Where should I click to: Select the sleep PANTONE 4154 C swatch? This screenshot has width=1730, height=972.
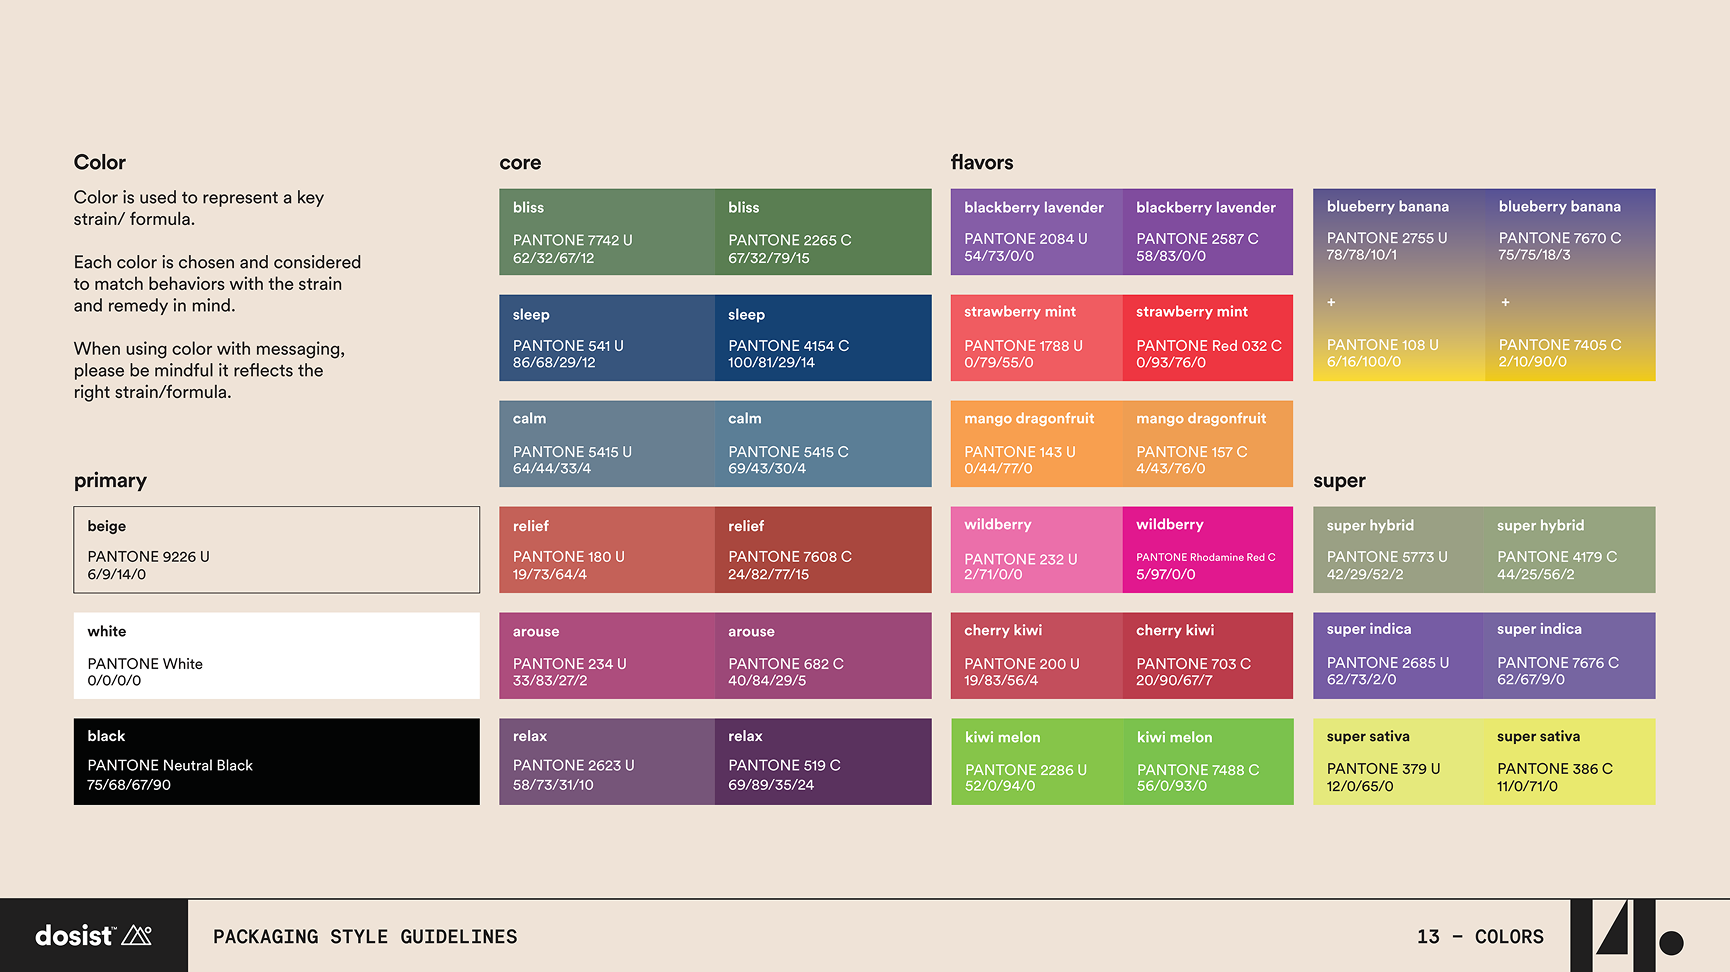823,338
